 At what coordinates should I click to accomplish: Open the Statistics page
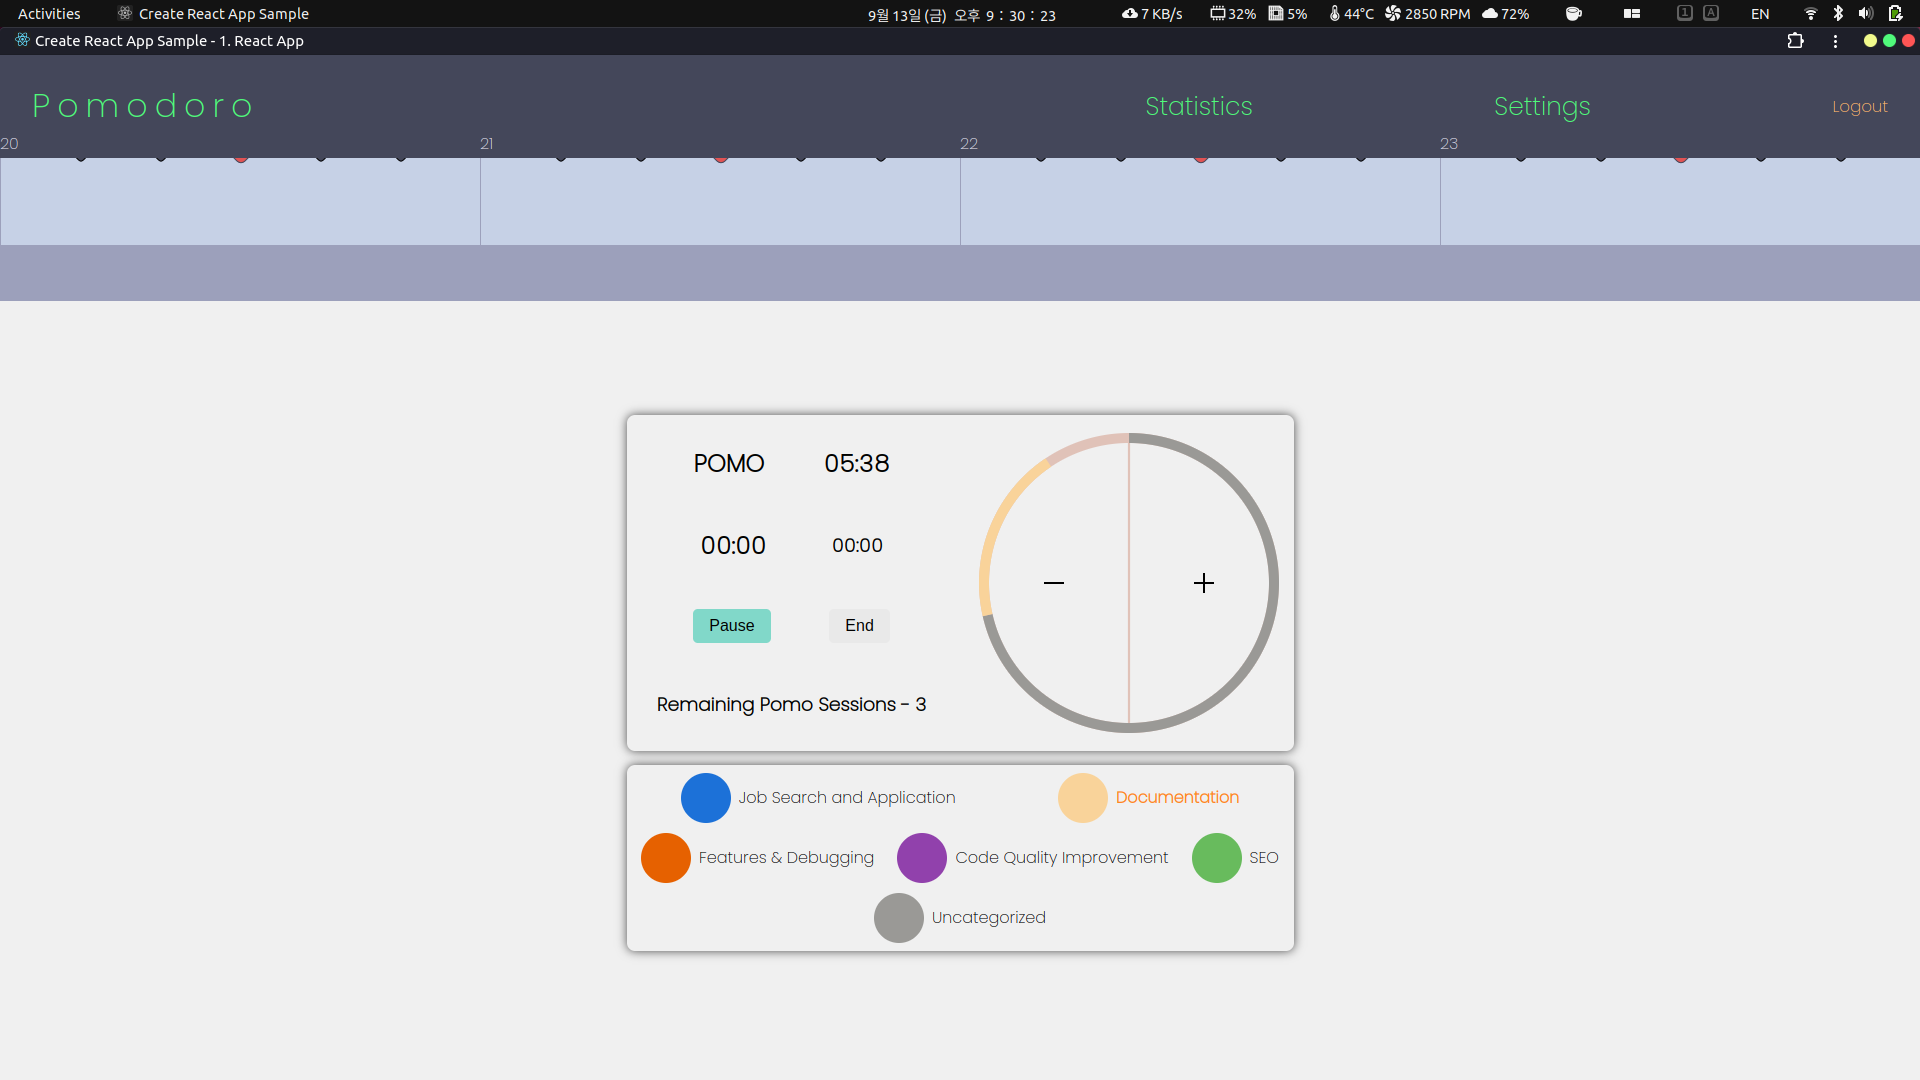(x=1198, y=106)
